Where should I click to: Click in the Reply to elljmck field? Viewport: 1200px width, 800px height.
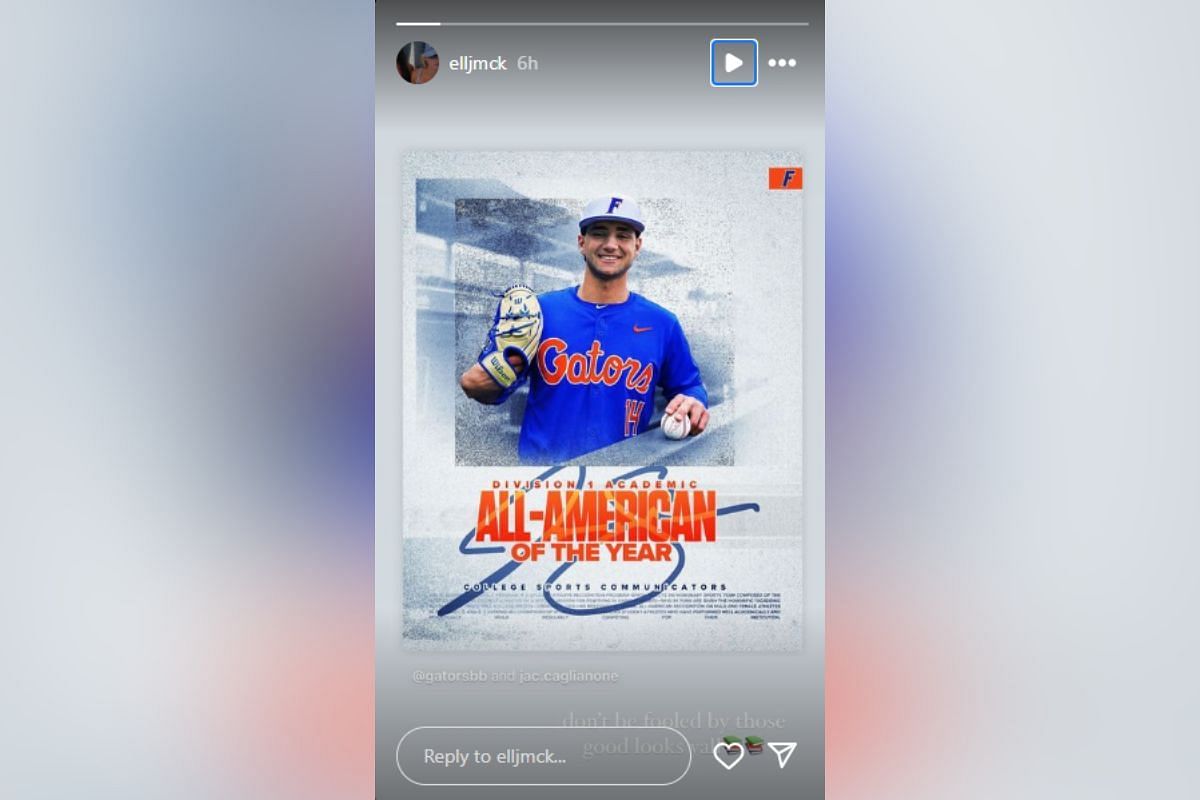pos(544,756)
